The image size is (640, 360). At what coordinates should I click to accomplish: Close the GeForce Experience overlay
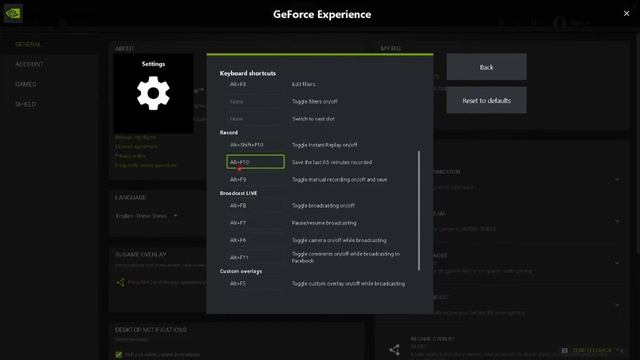(x=627, y=13)
